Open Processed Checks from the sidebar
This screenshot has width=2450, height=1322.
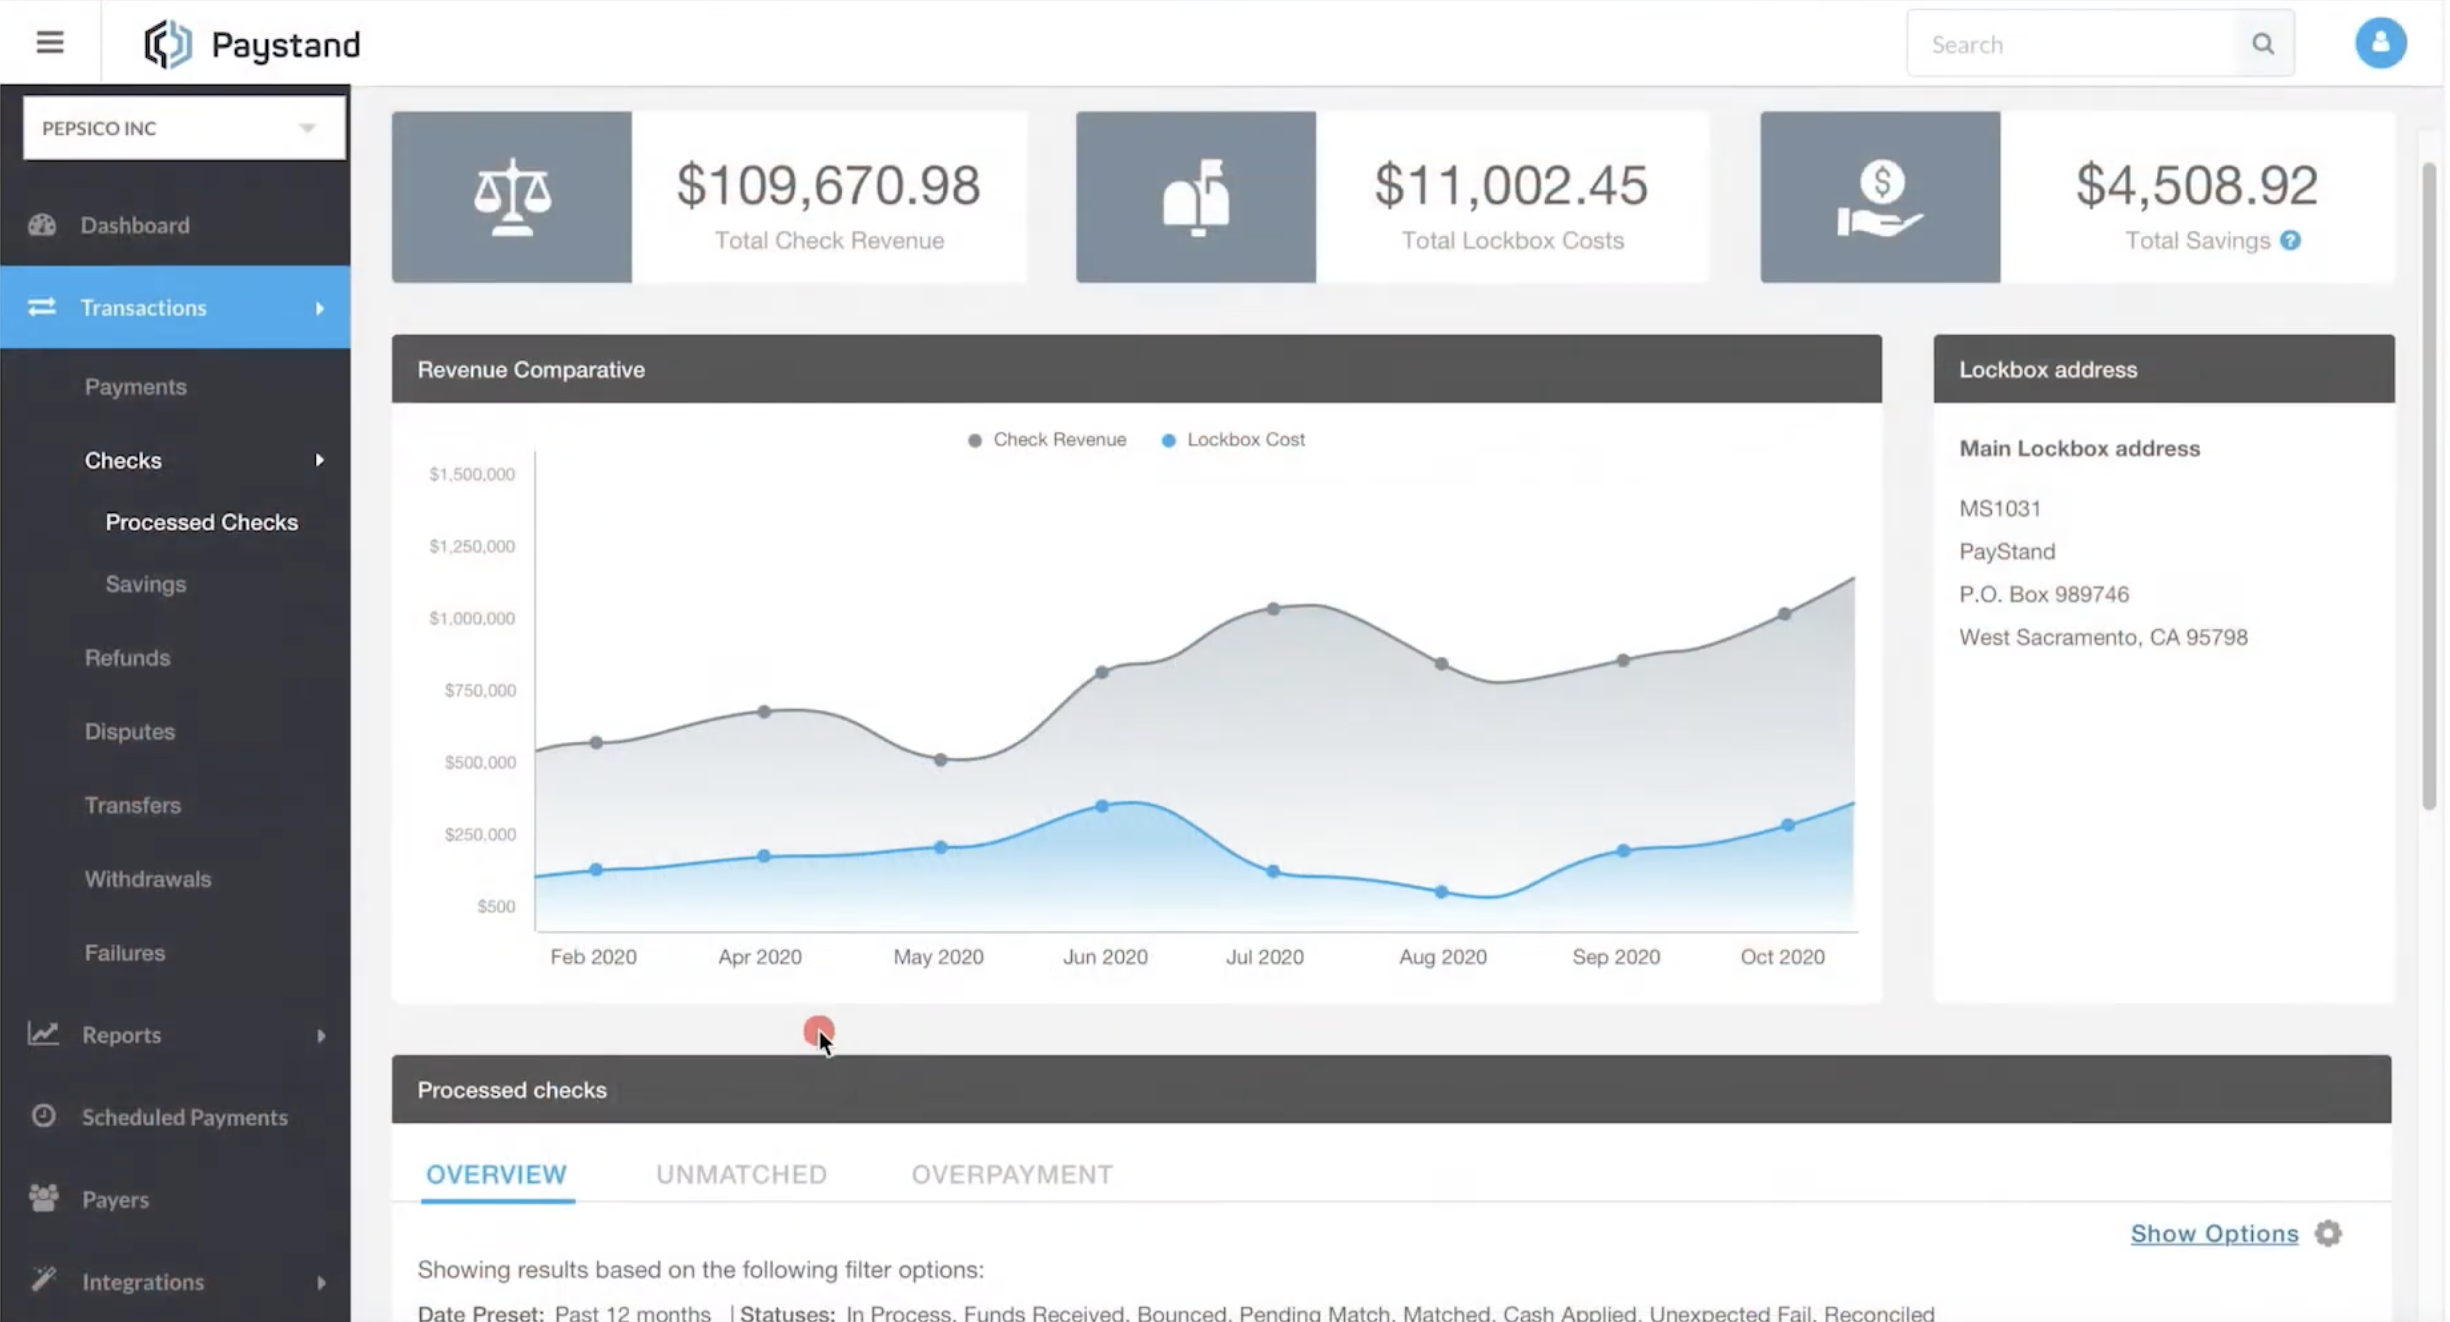[x=201, y=521]
